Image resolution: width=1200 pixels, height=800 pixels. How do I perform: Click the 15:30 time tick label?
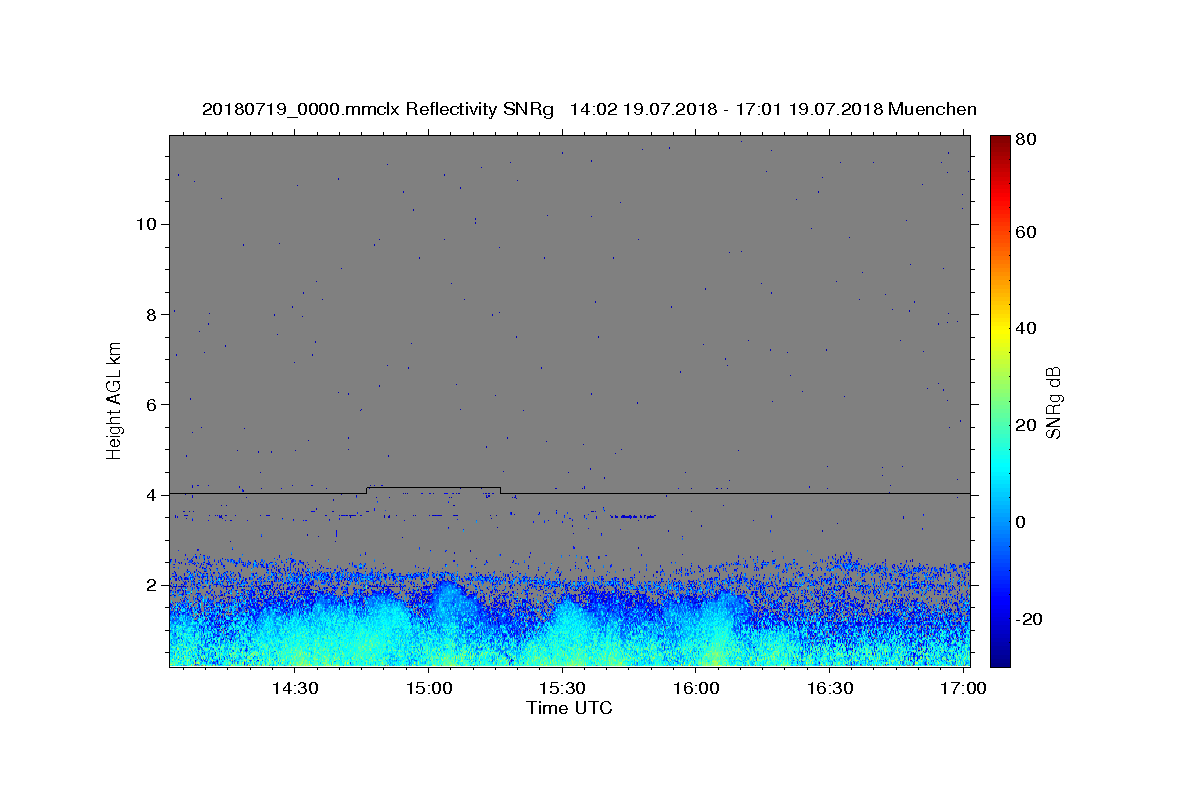(563, 688)
